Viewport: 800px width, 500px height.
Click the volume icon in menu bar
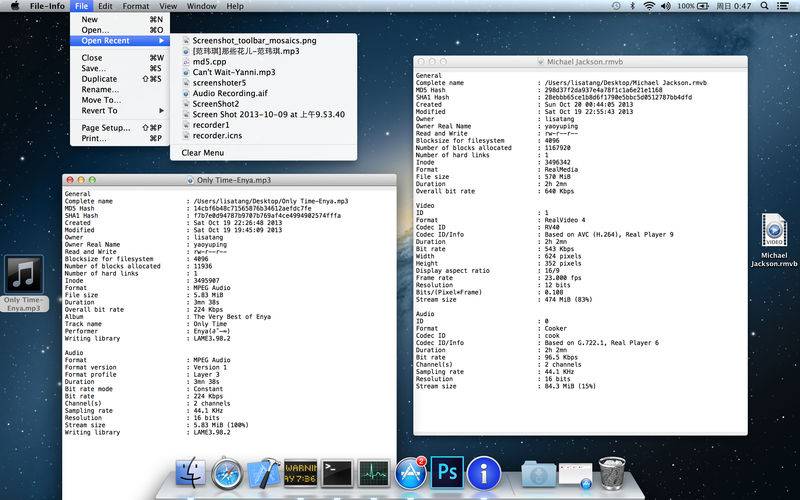(x=666, y=6)
